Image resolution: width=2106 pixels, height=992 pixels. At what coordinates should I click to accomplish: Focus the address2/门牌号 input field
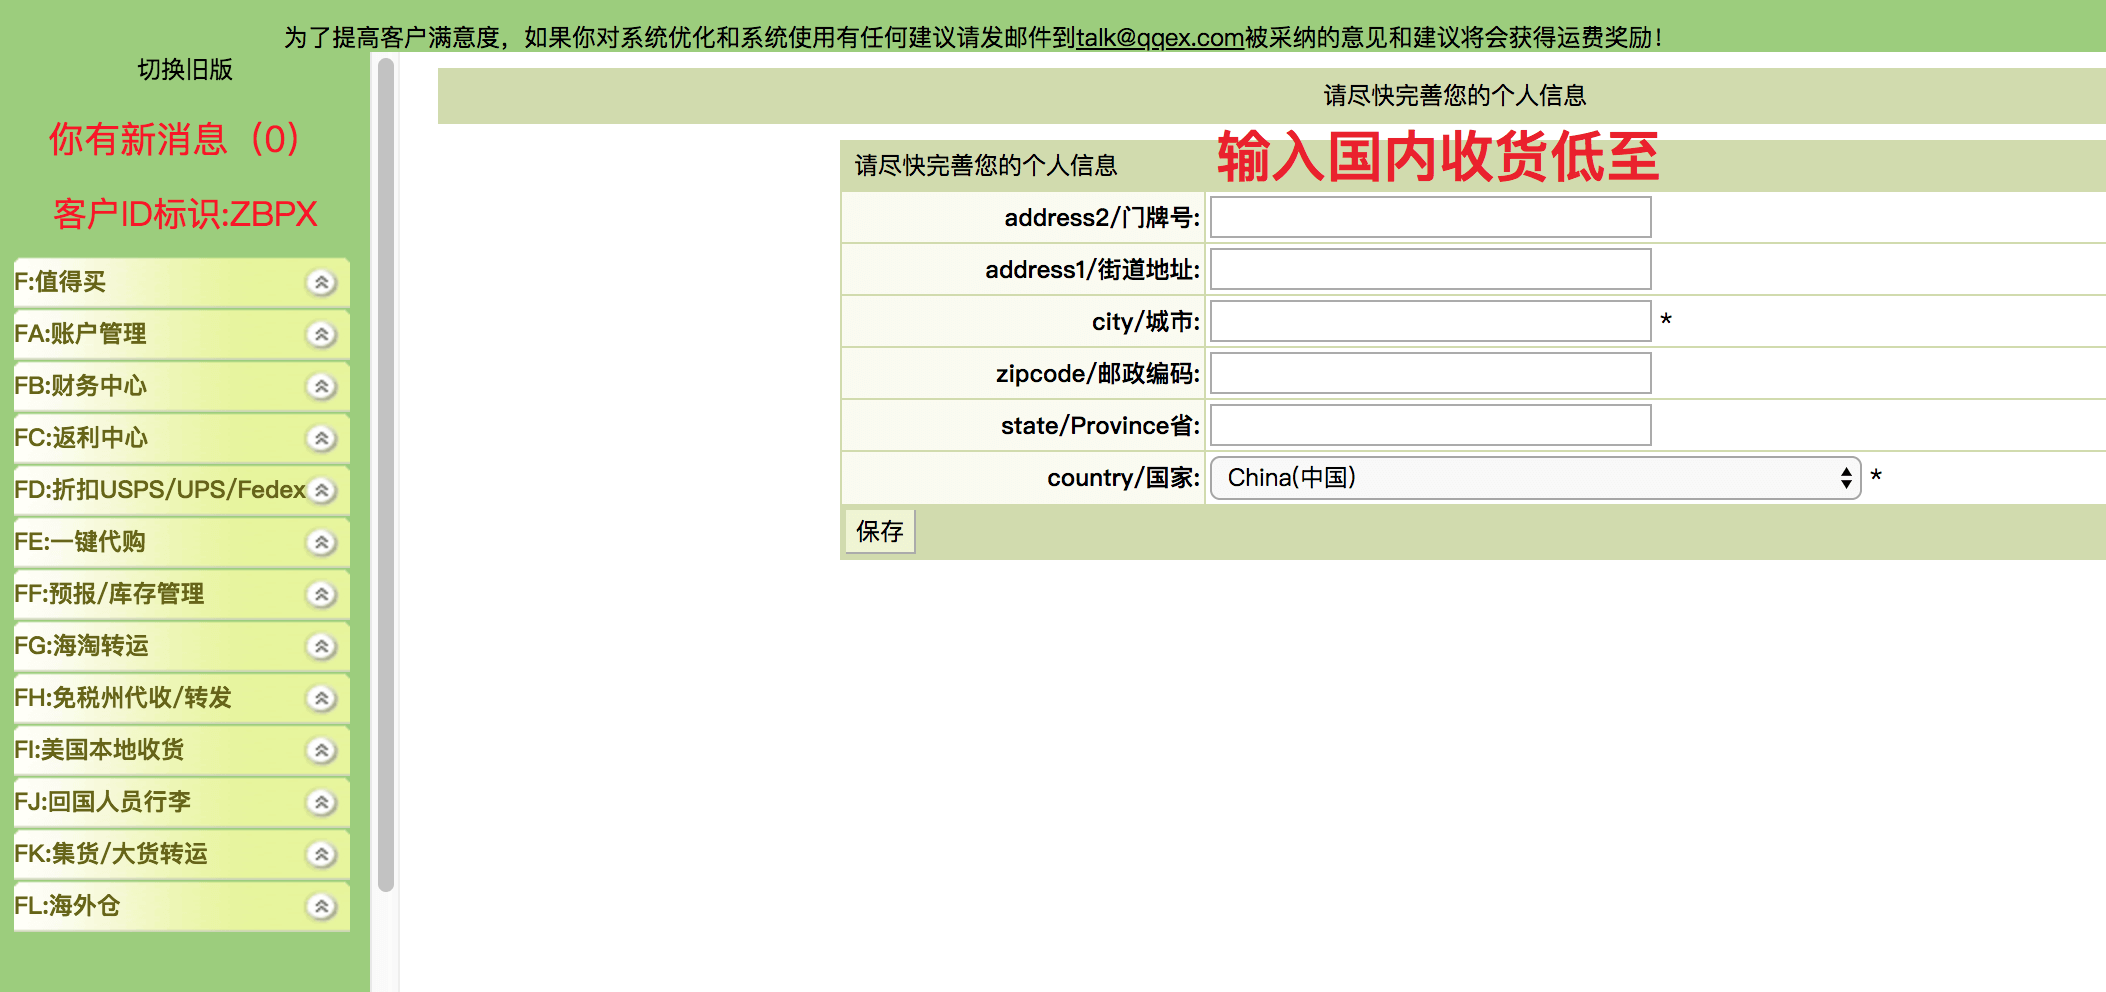(1430, 217)
